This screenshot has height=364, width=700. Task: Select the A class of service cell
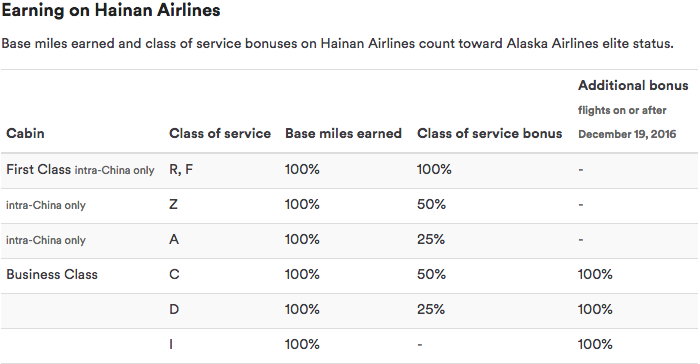tap(174, 239)
